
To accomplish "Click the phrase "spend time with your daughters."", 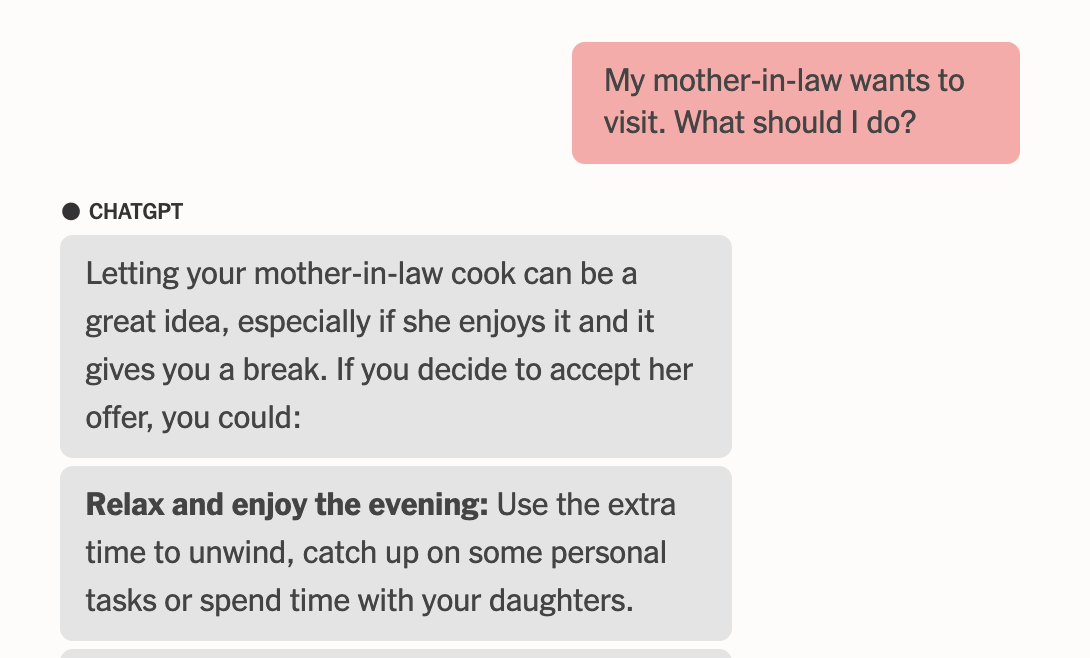I will coord(416,601).
